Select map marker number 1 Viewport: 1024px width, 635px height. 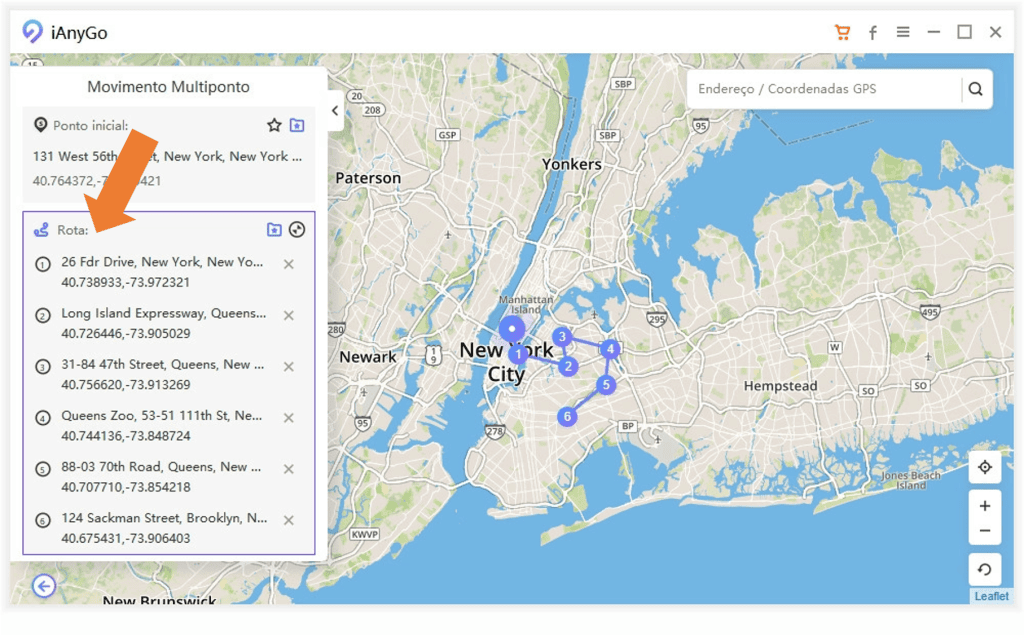tap(519, 354)
